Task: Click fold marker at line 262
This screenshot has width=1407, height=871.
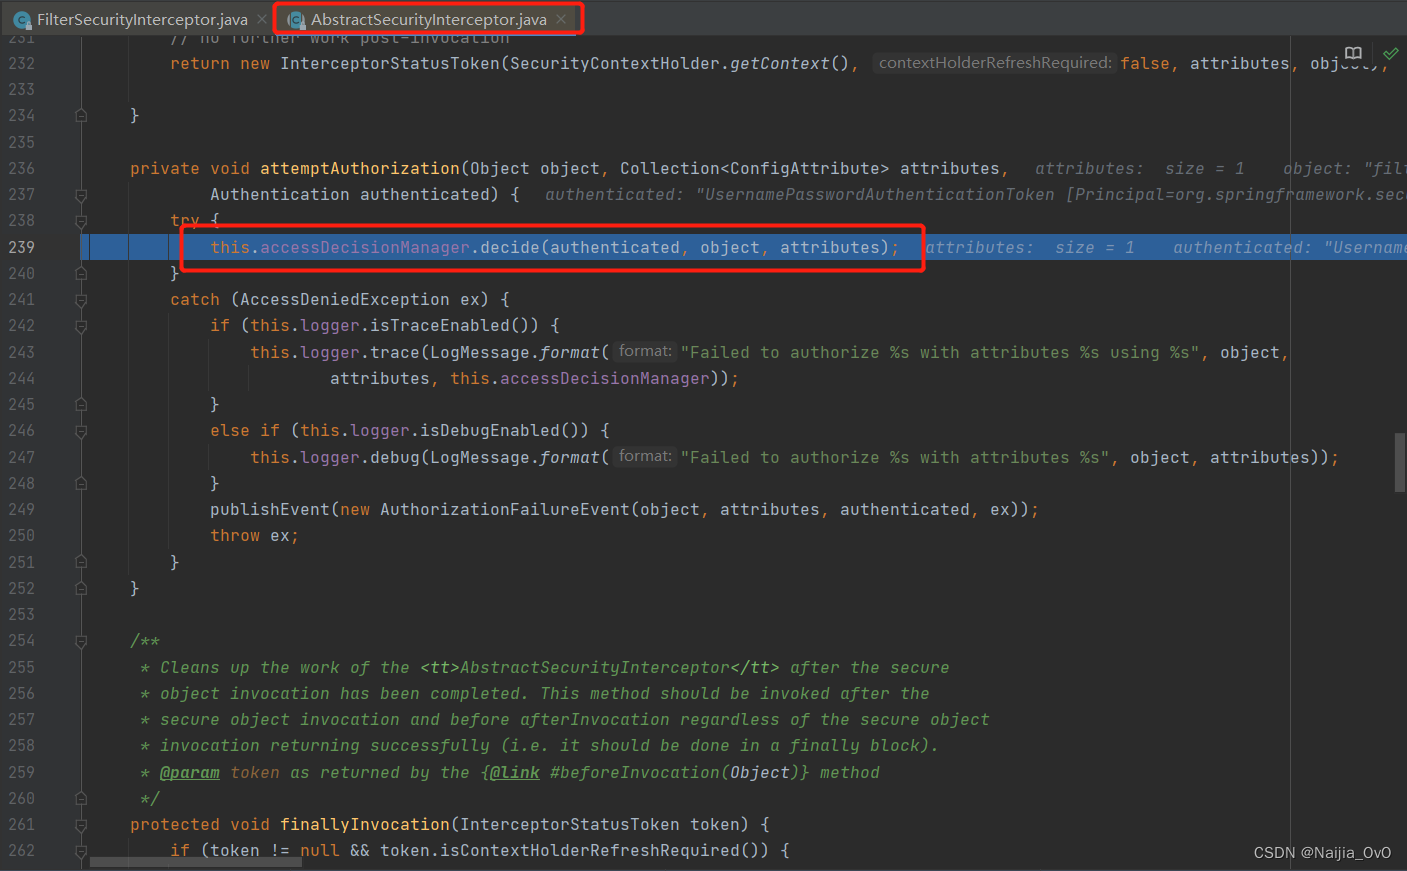Action: click(81, 851)
